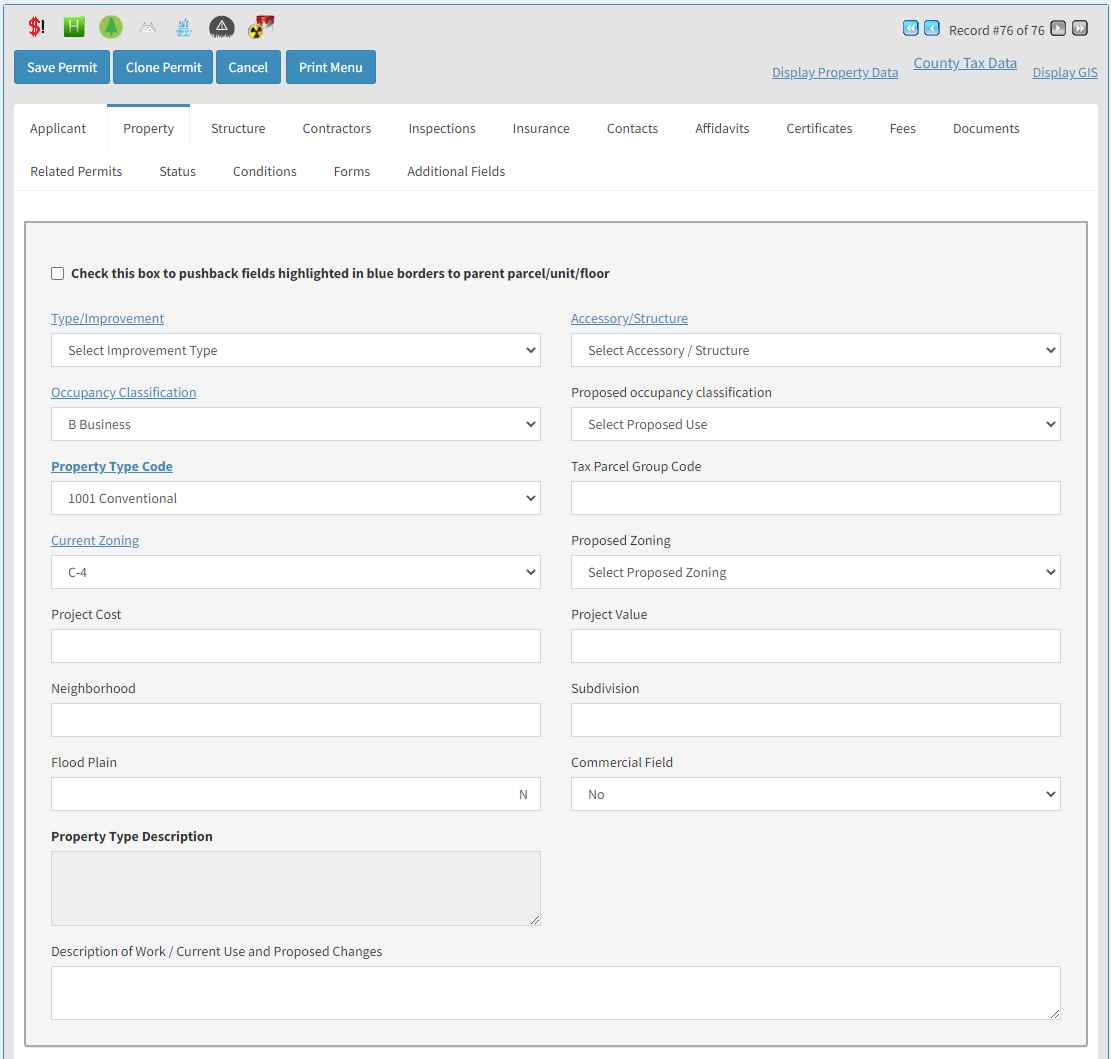Go to the previous record
1111x1059 pixels.
932,28
